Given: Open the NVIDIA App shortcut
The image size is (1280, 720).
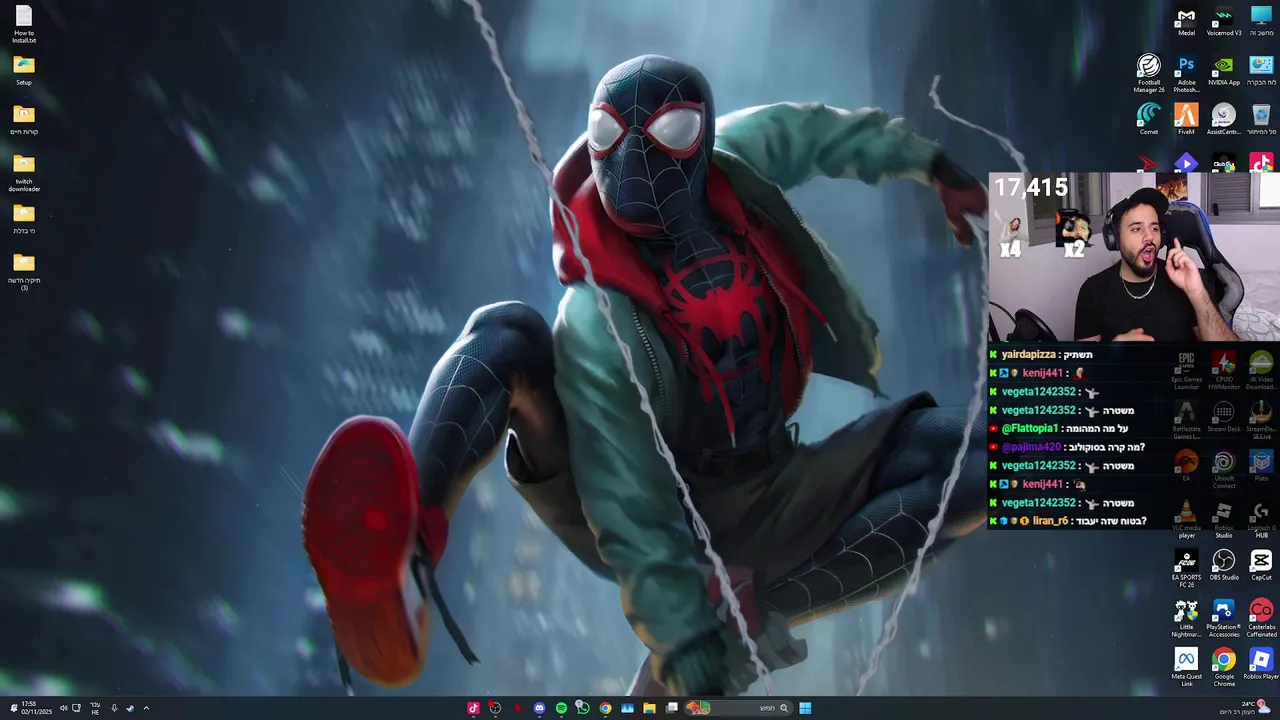Looking at the screenshot, I should pos(1224,72).
